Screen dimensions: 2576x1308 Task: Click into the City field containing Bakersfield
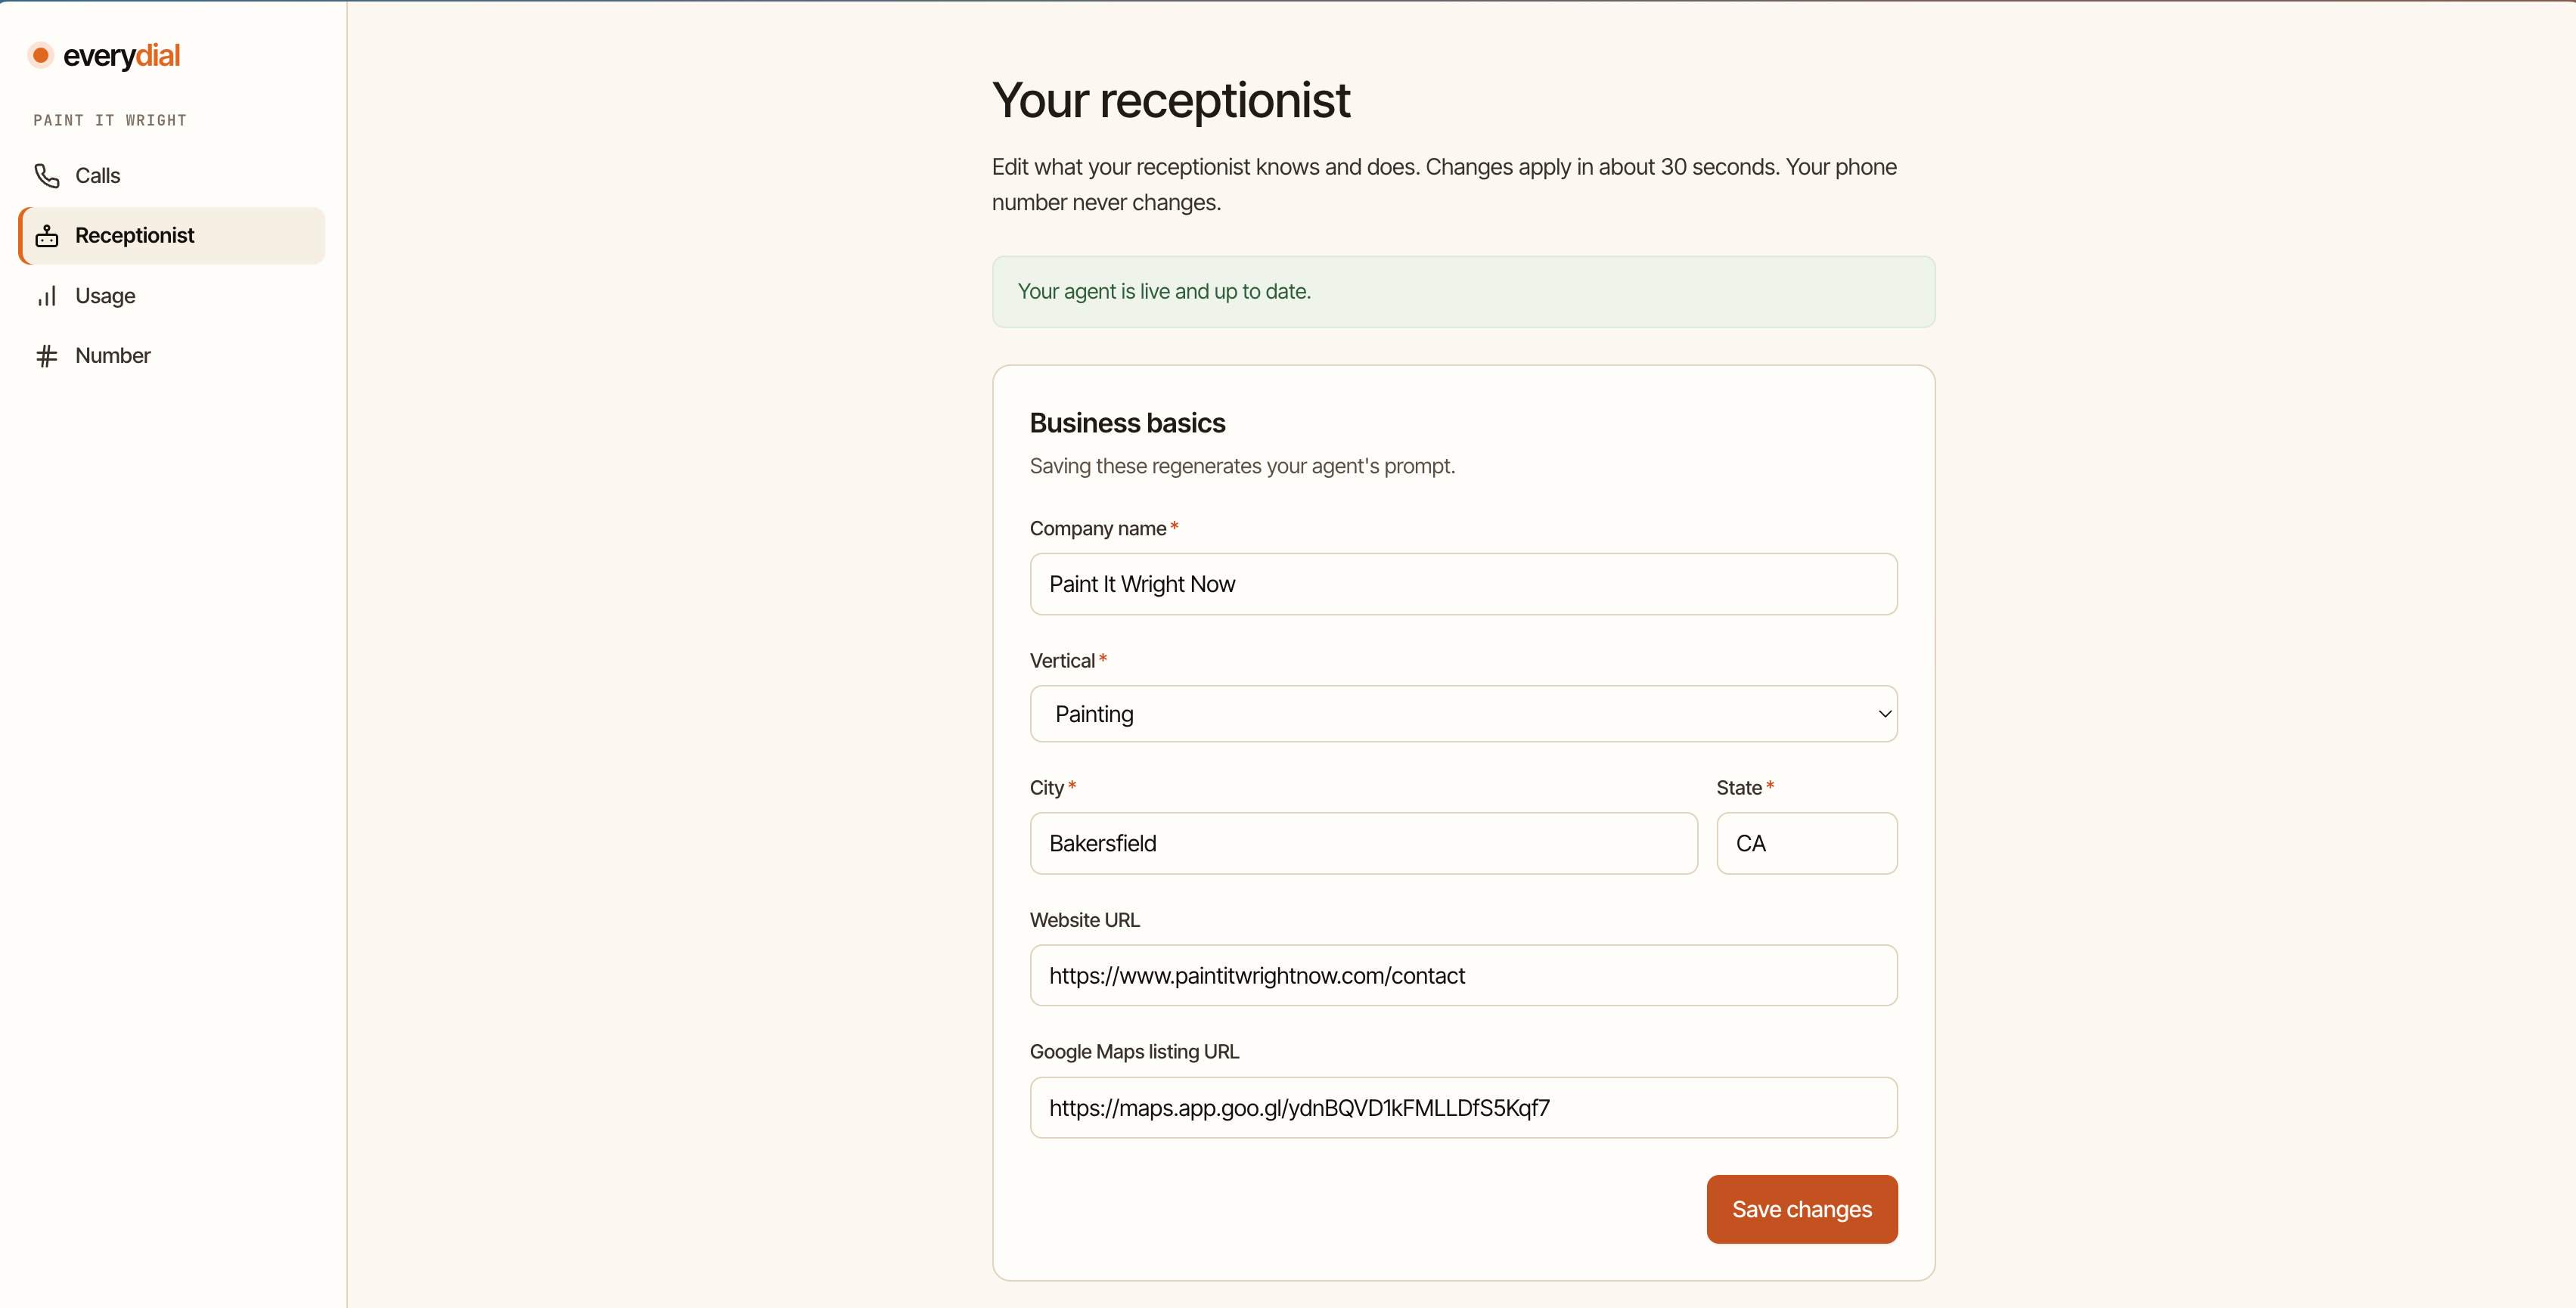point(1363,843)
